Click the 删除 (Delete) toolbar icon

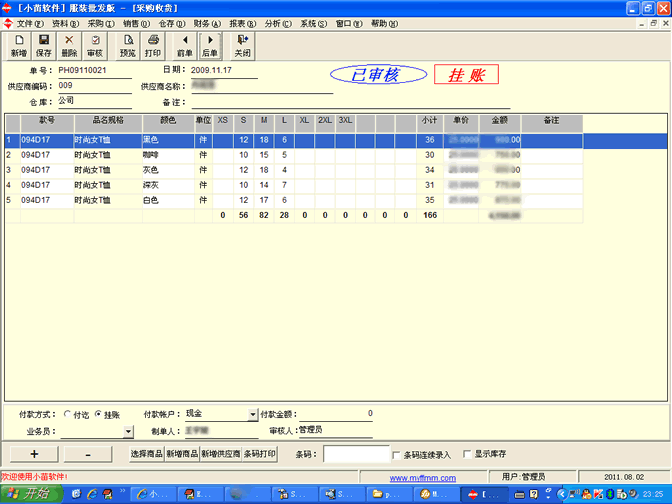69,45
